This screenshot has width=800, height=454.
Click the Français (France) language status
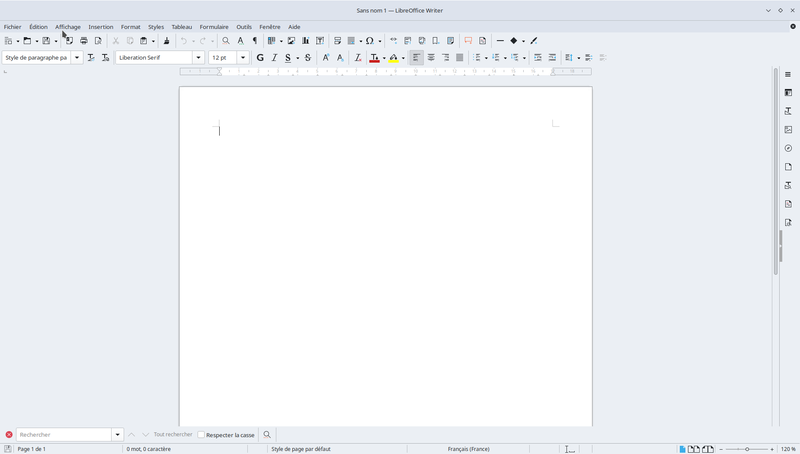pos(468,449)
